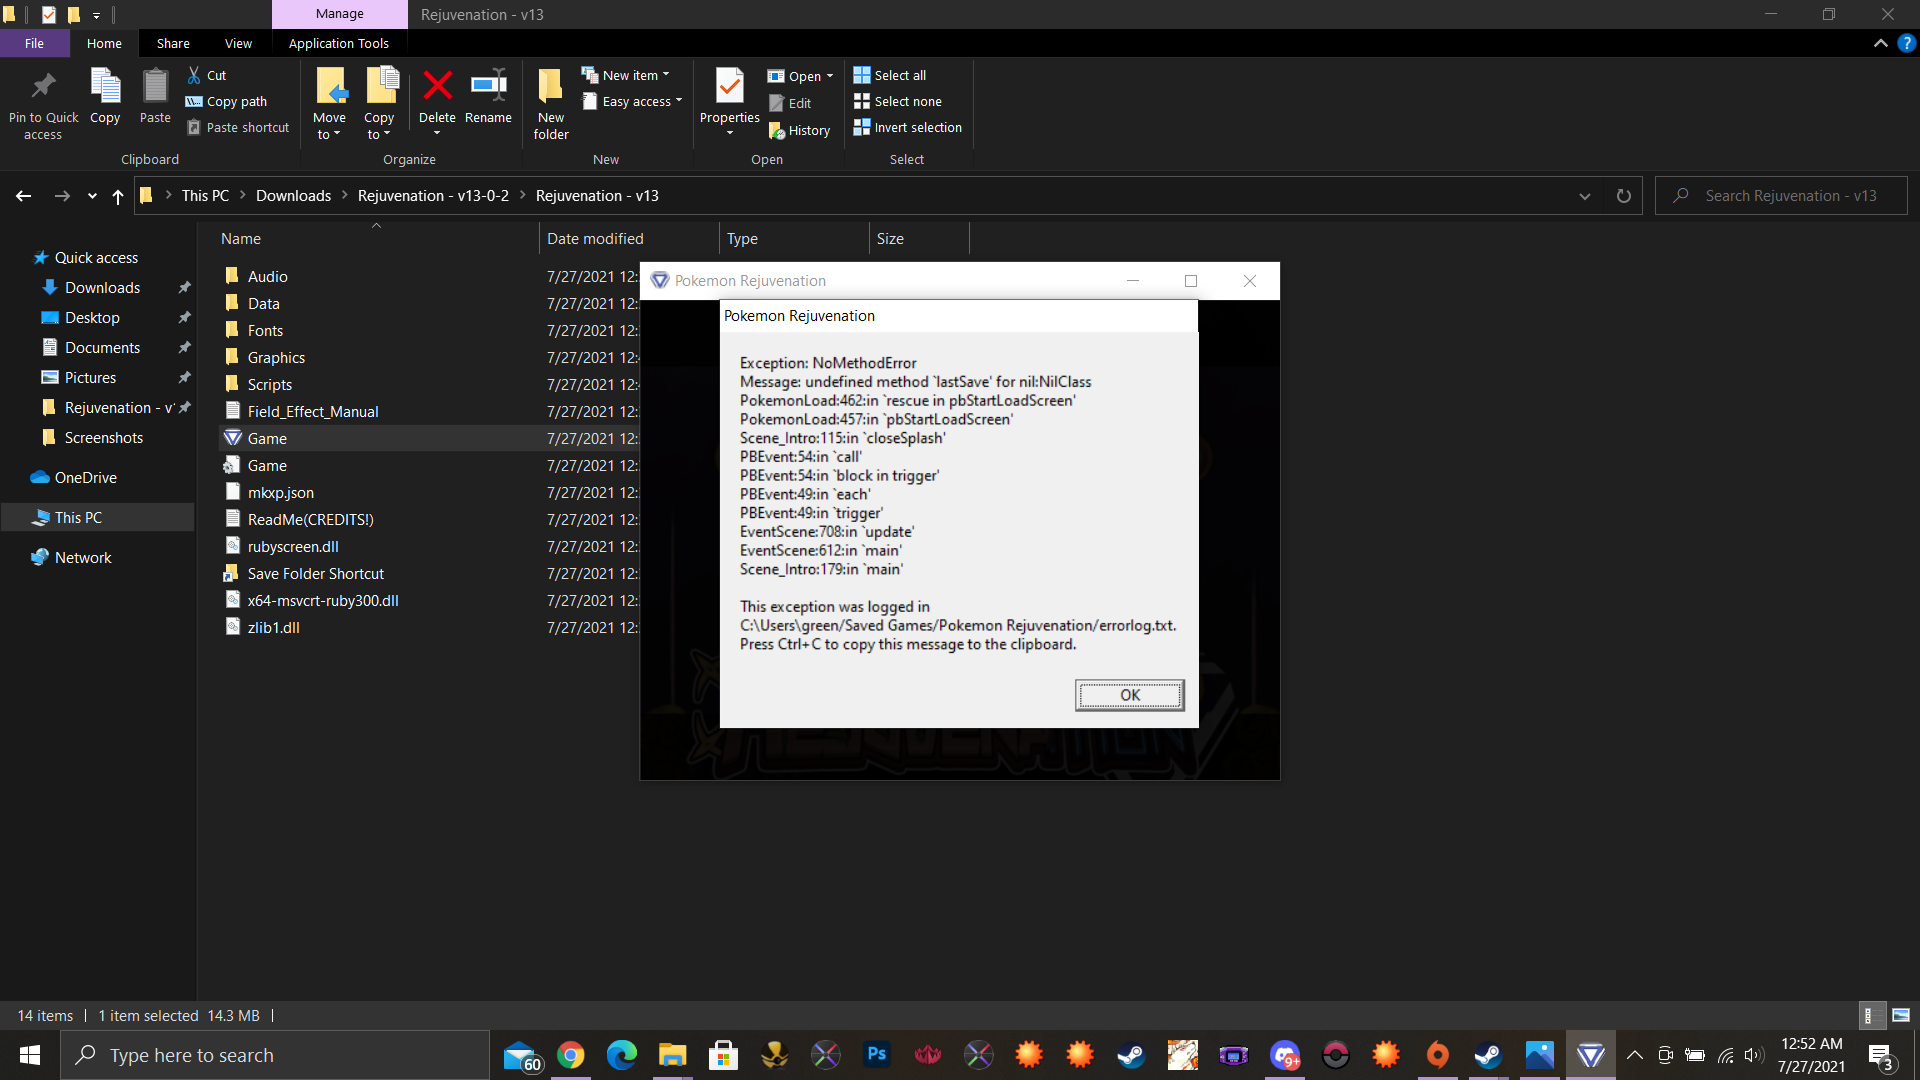
Task: Click the New folder icon
Action: 551,87
